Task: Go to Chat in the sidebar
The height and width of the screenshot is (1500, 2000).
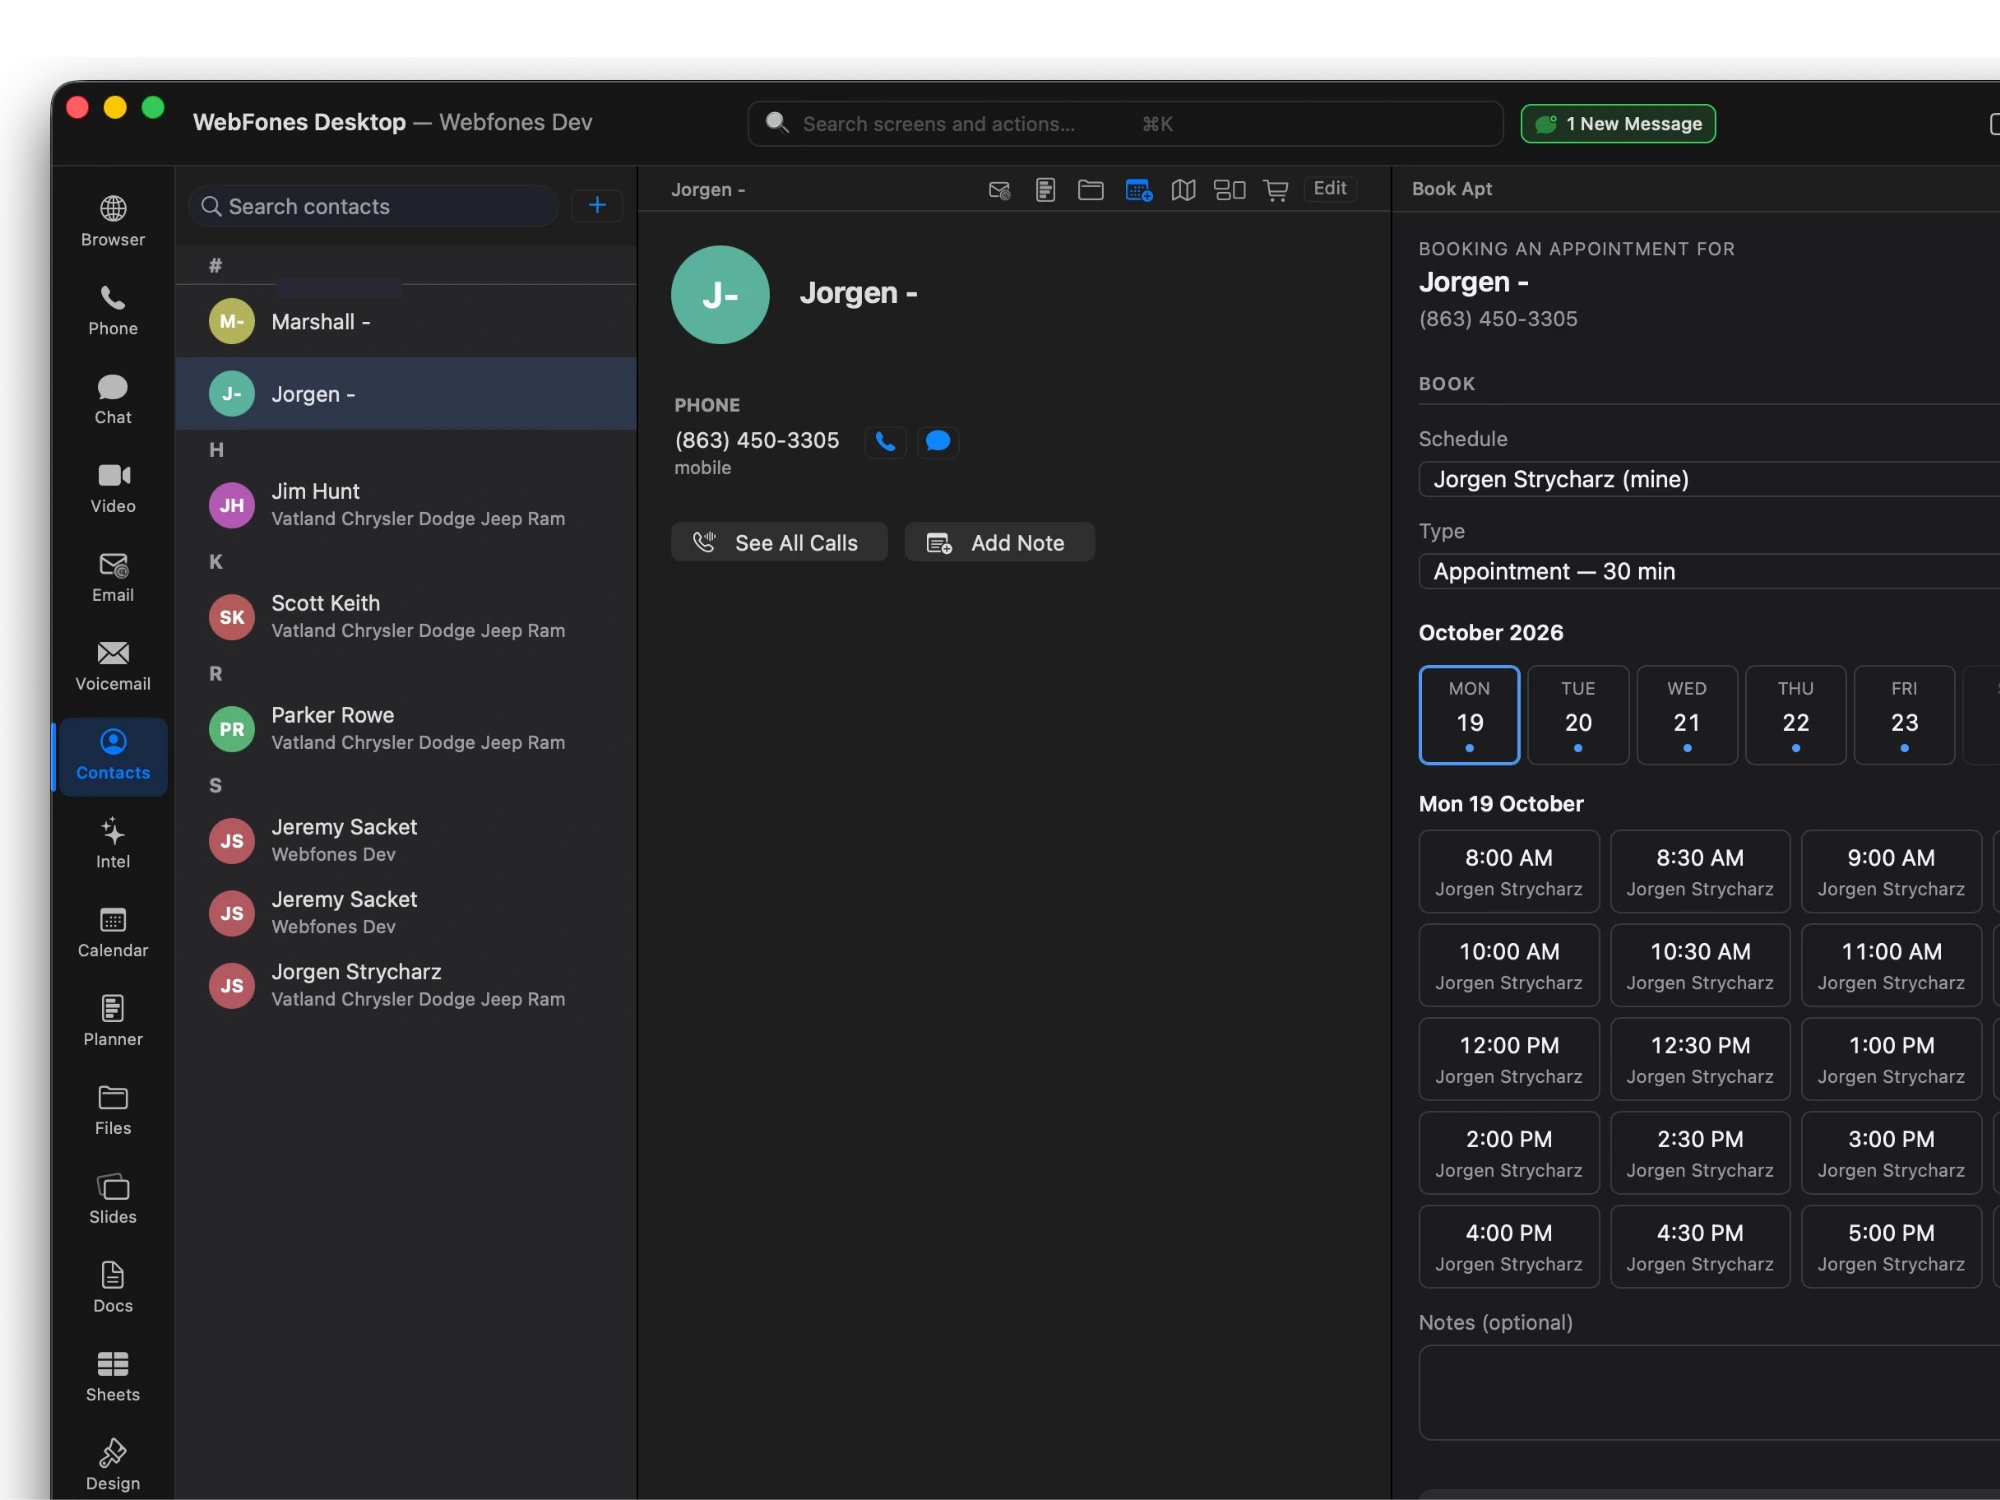Action: [113, 400]
